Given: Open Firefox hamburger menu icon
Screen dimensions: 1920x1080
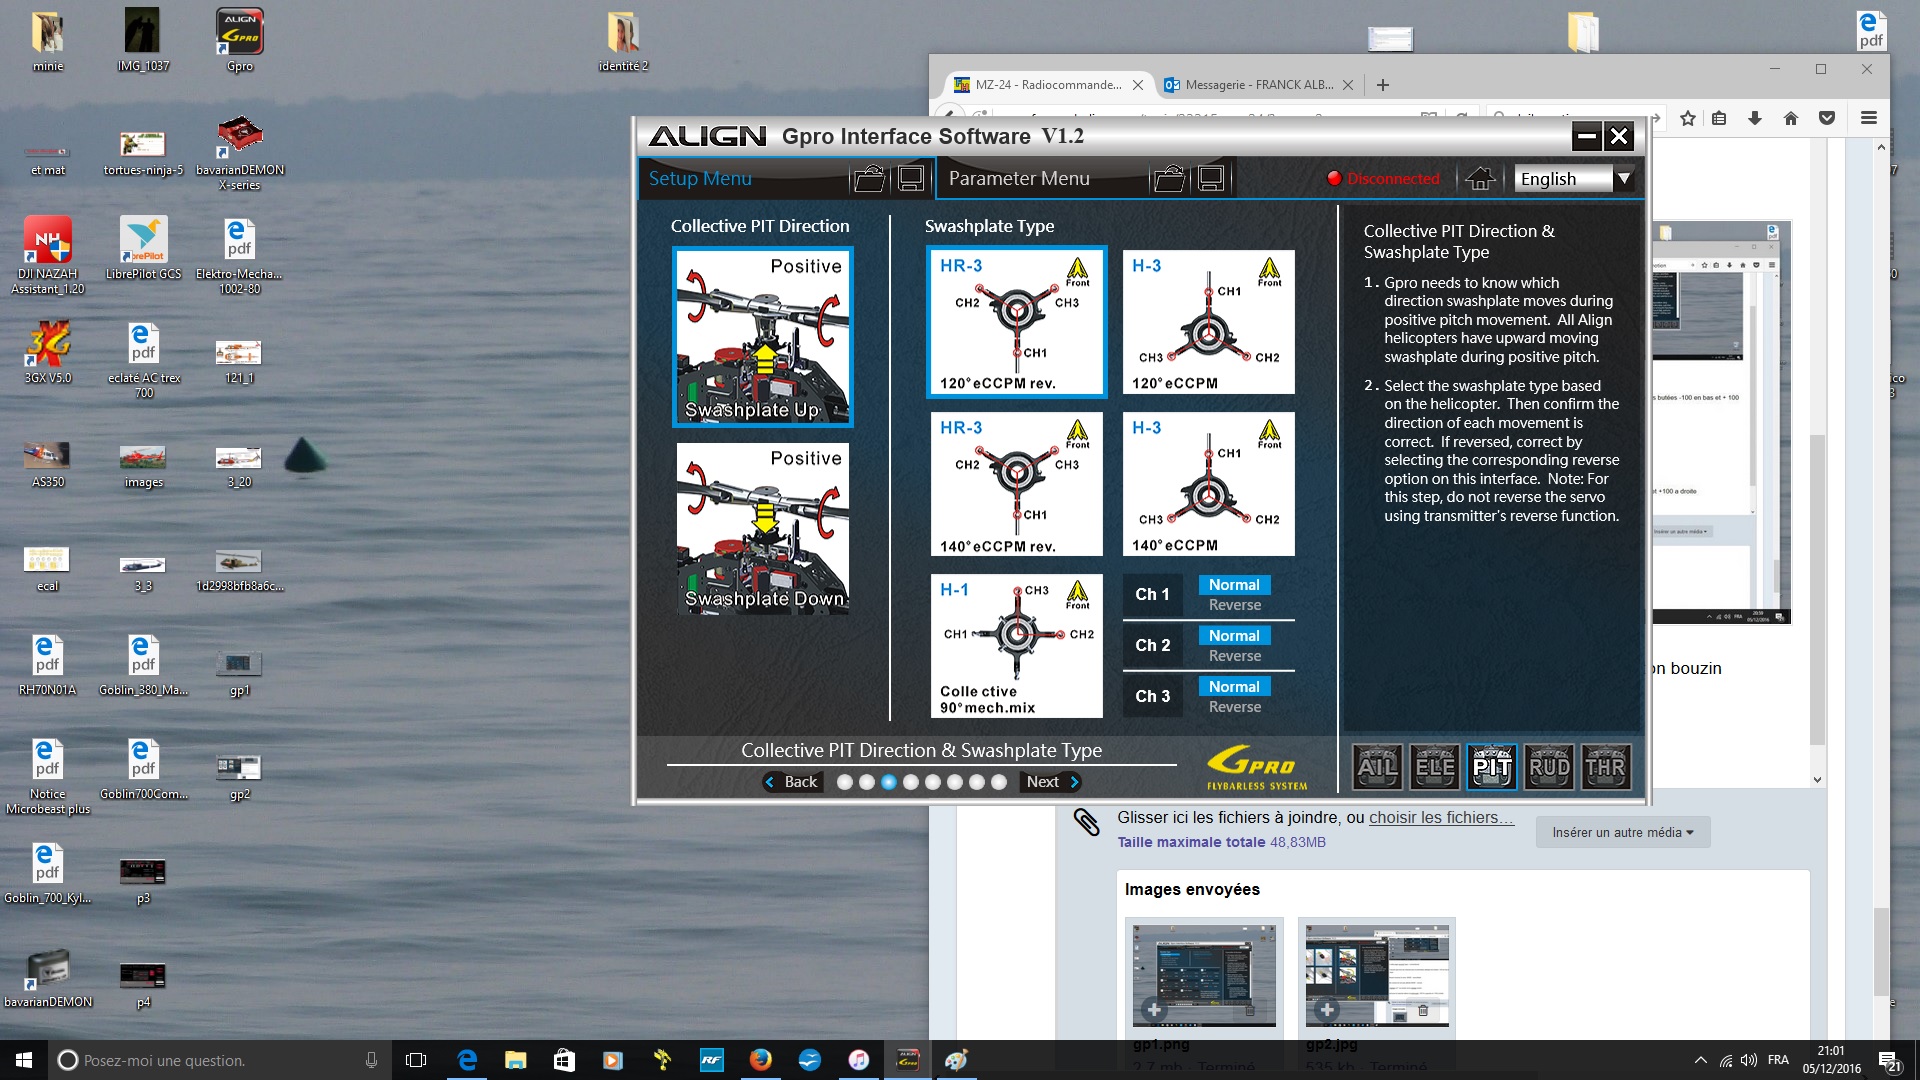Looking at the screenshot, I should [1869, 118].
